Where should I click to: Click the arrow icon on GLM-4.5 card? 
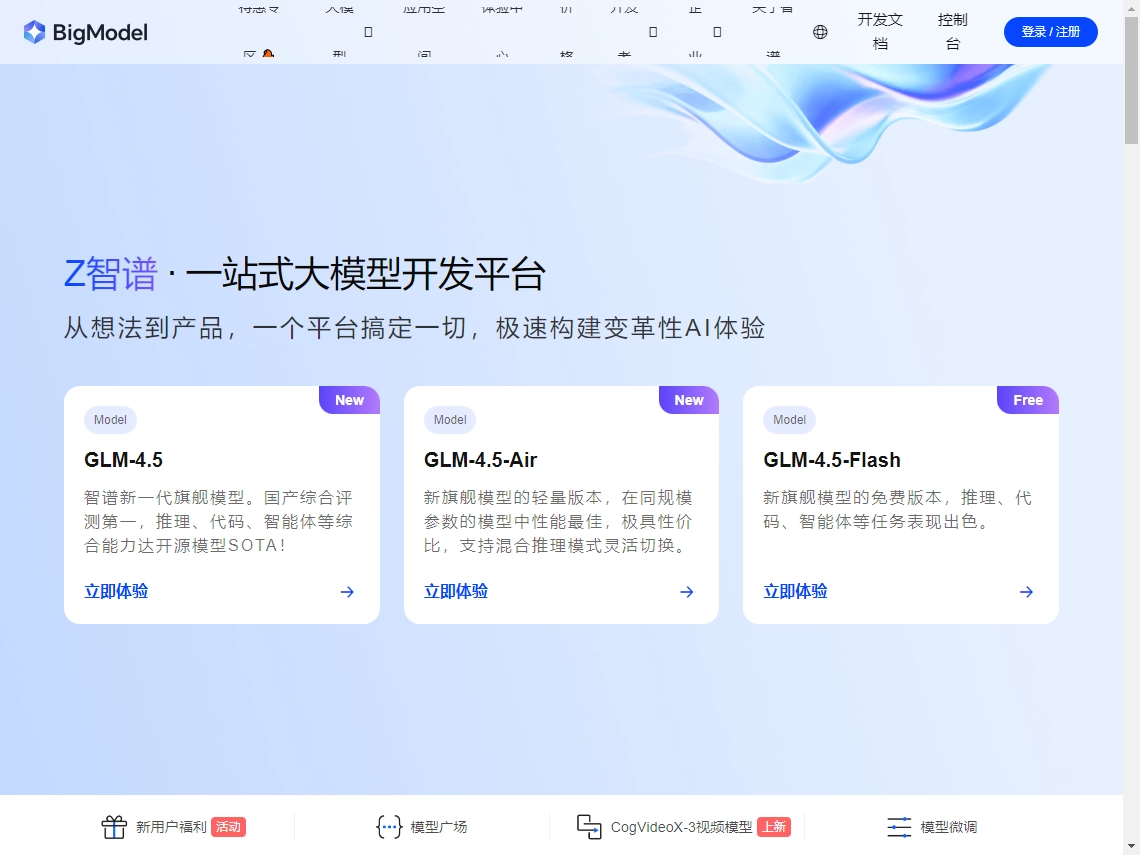pyautogui.click(x=347, y=592)
